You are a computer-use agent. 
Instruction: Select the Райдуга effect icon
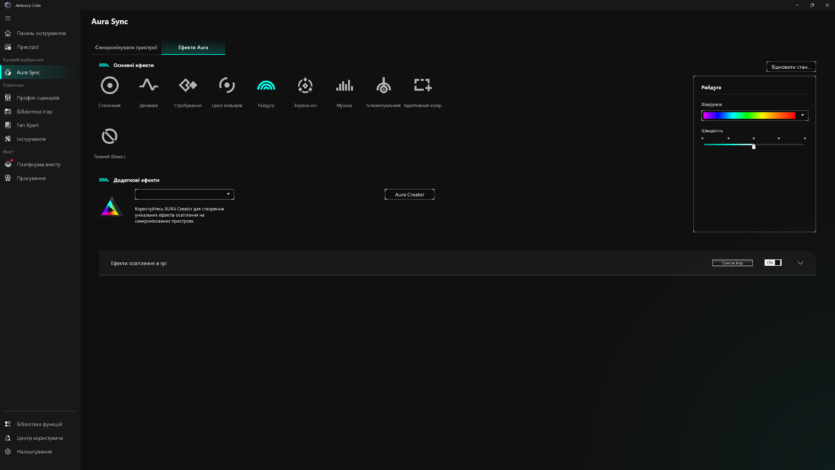click(266, 86)
